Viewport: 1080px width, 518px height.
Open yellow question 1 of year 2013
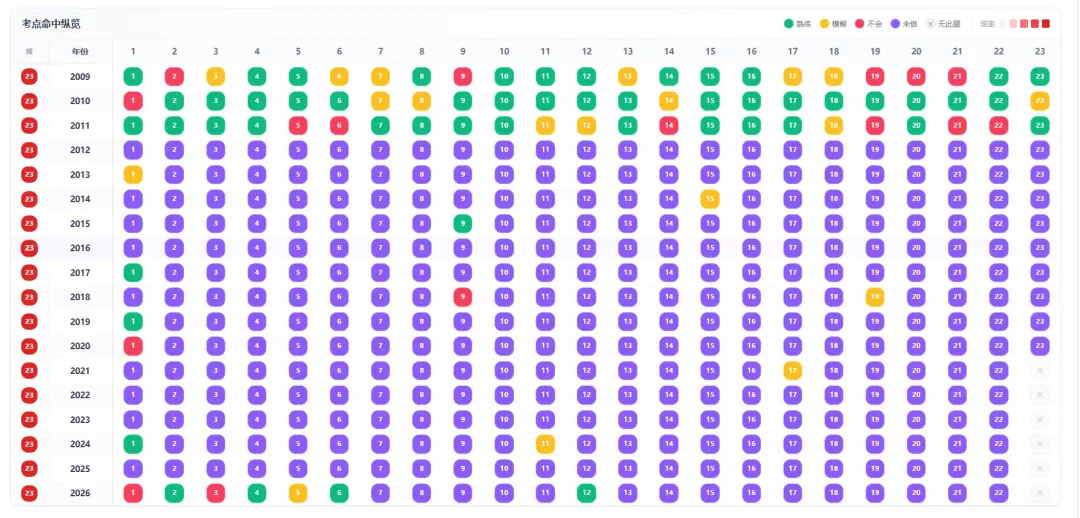coord(133,174)
